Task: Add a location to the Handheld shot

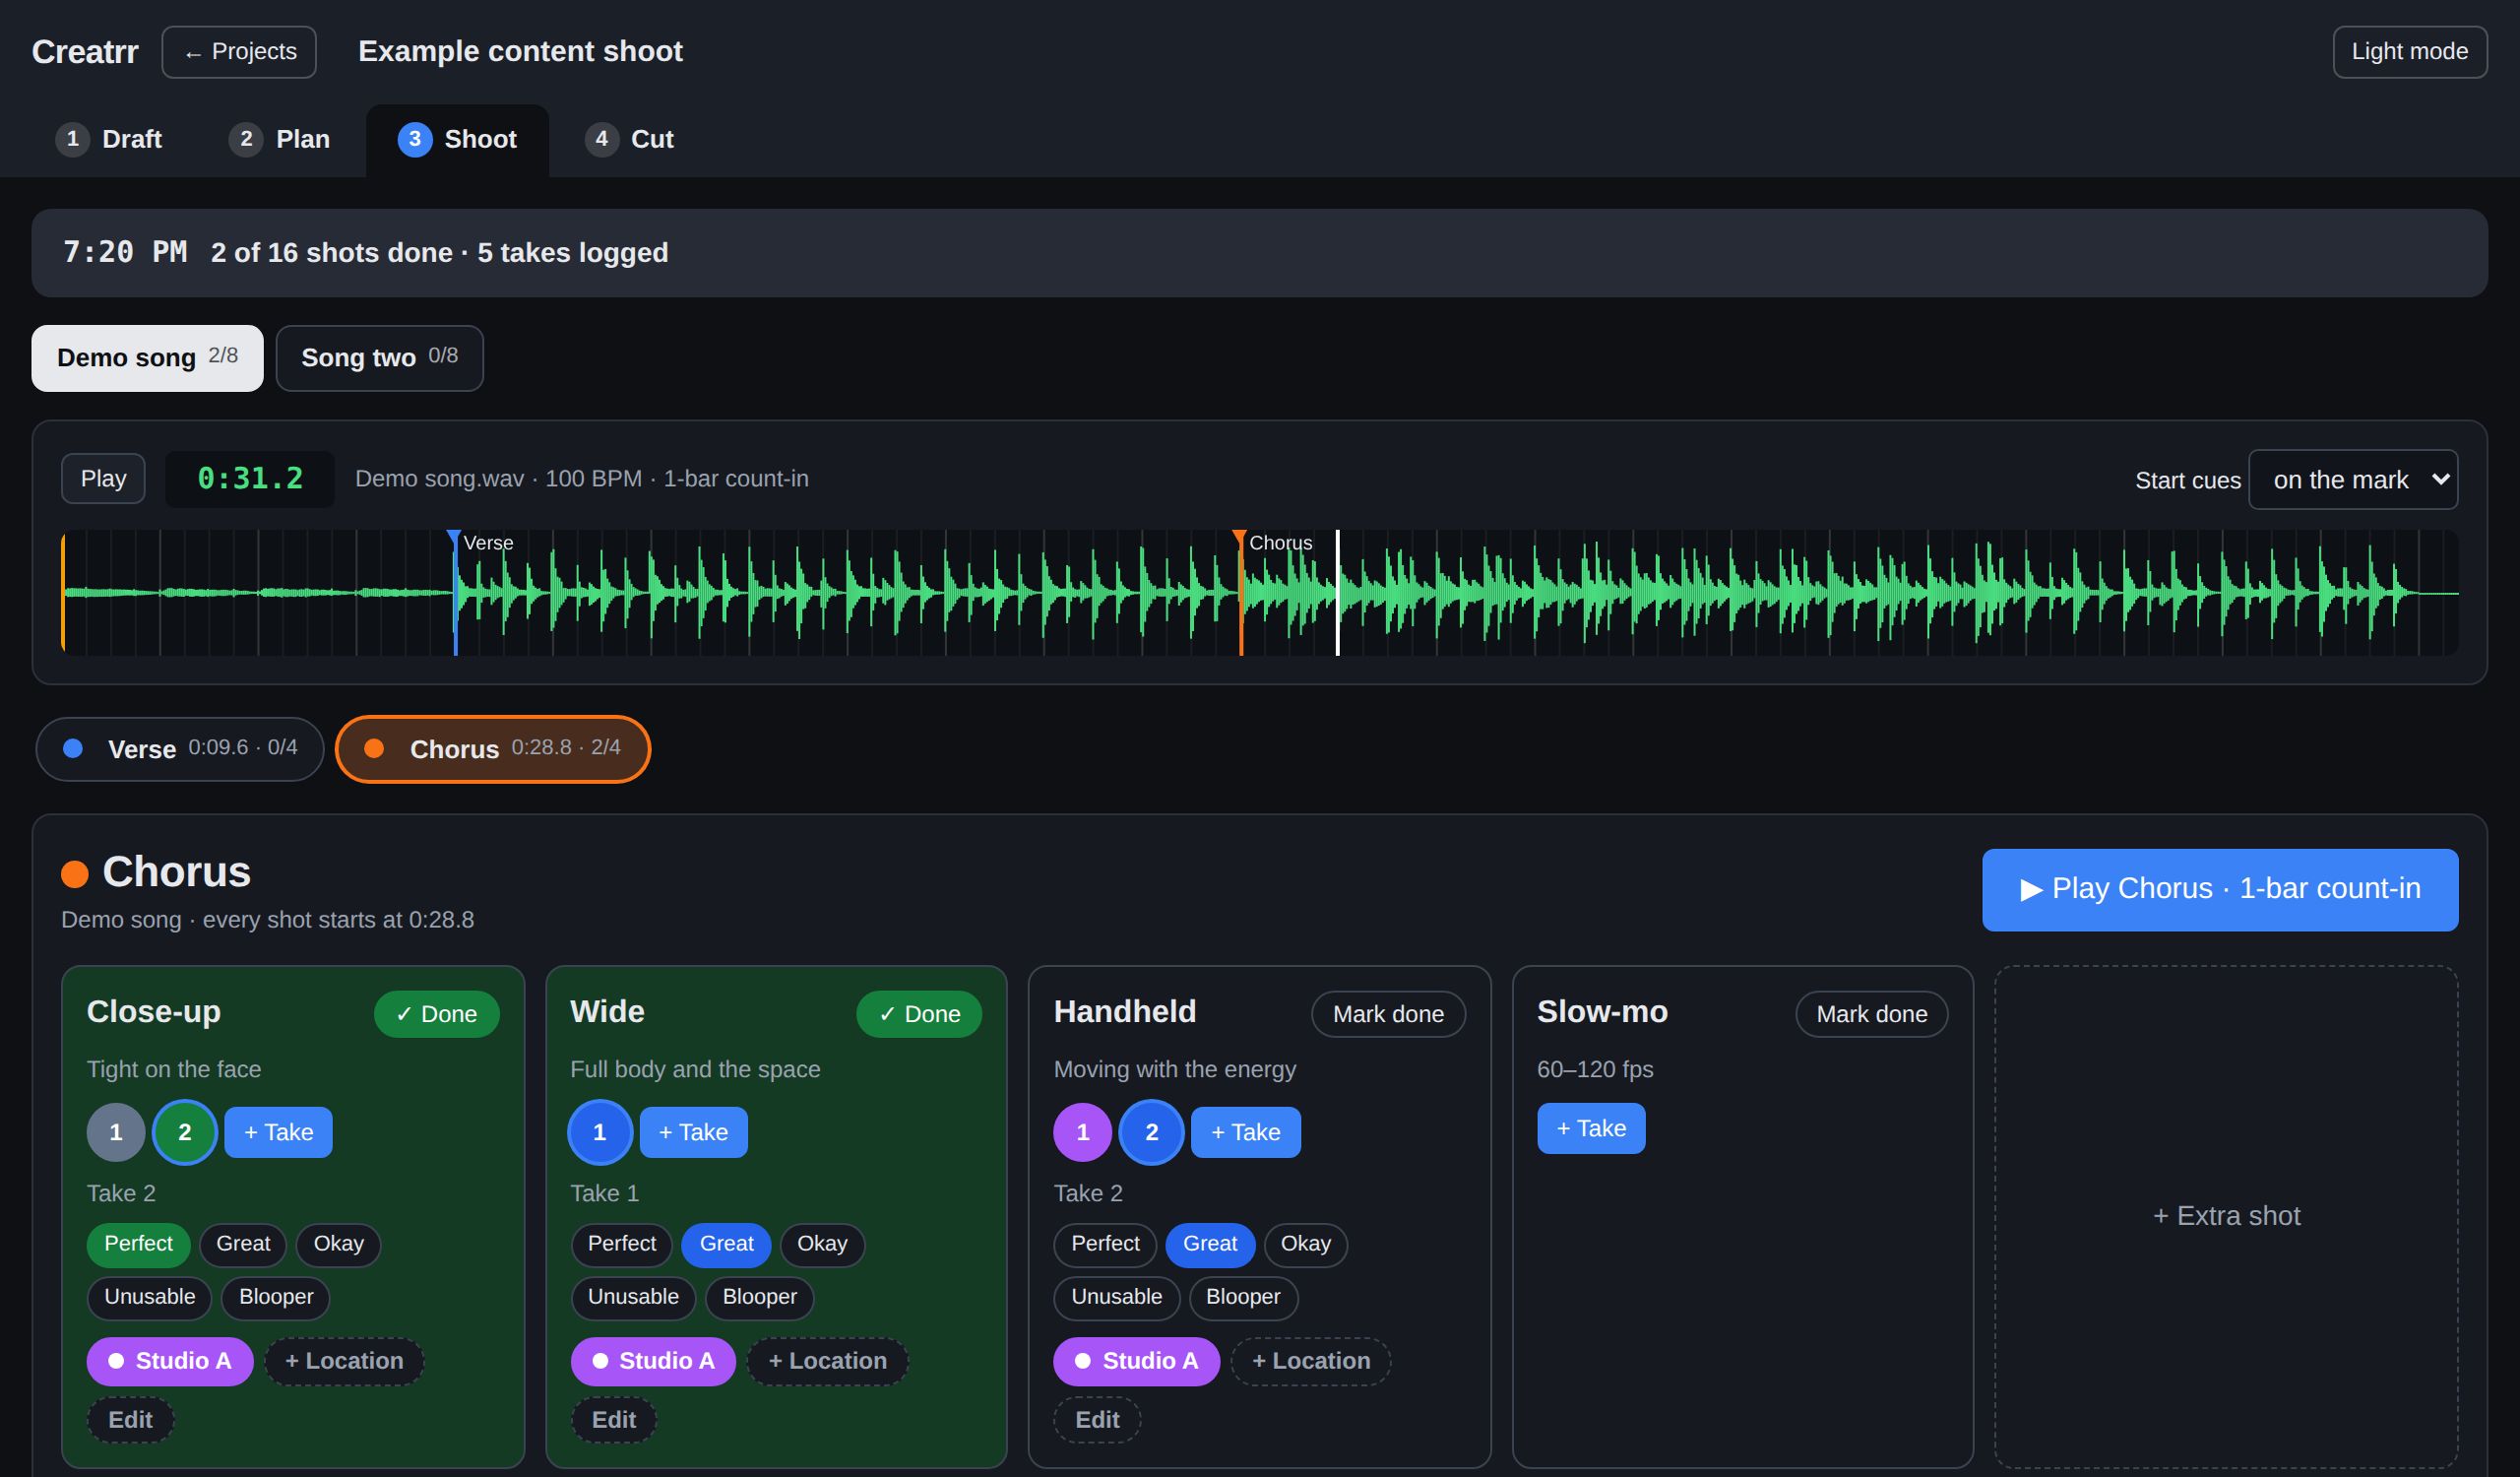Action: (1310, 1361)
